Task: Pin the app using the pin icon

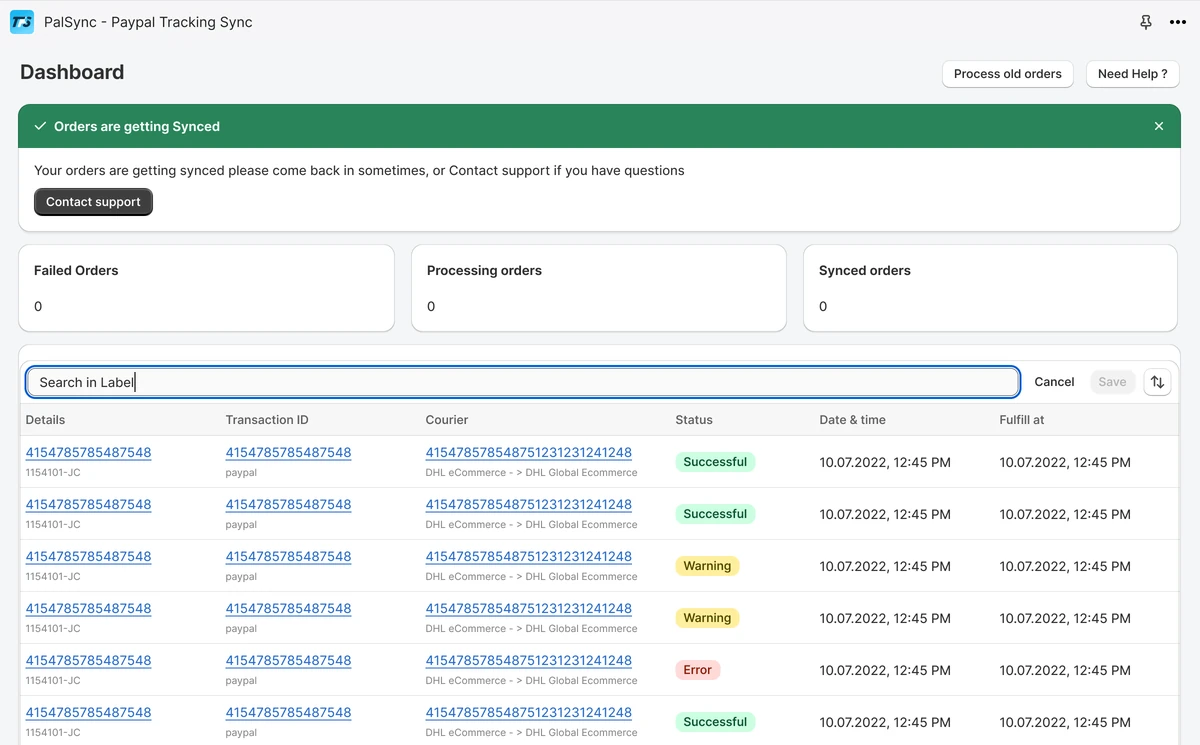Action: pos(1146,22)
